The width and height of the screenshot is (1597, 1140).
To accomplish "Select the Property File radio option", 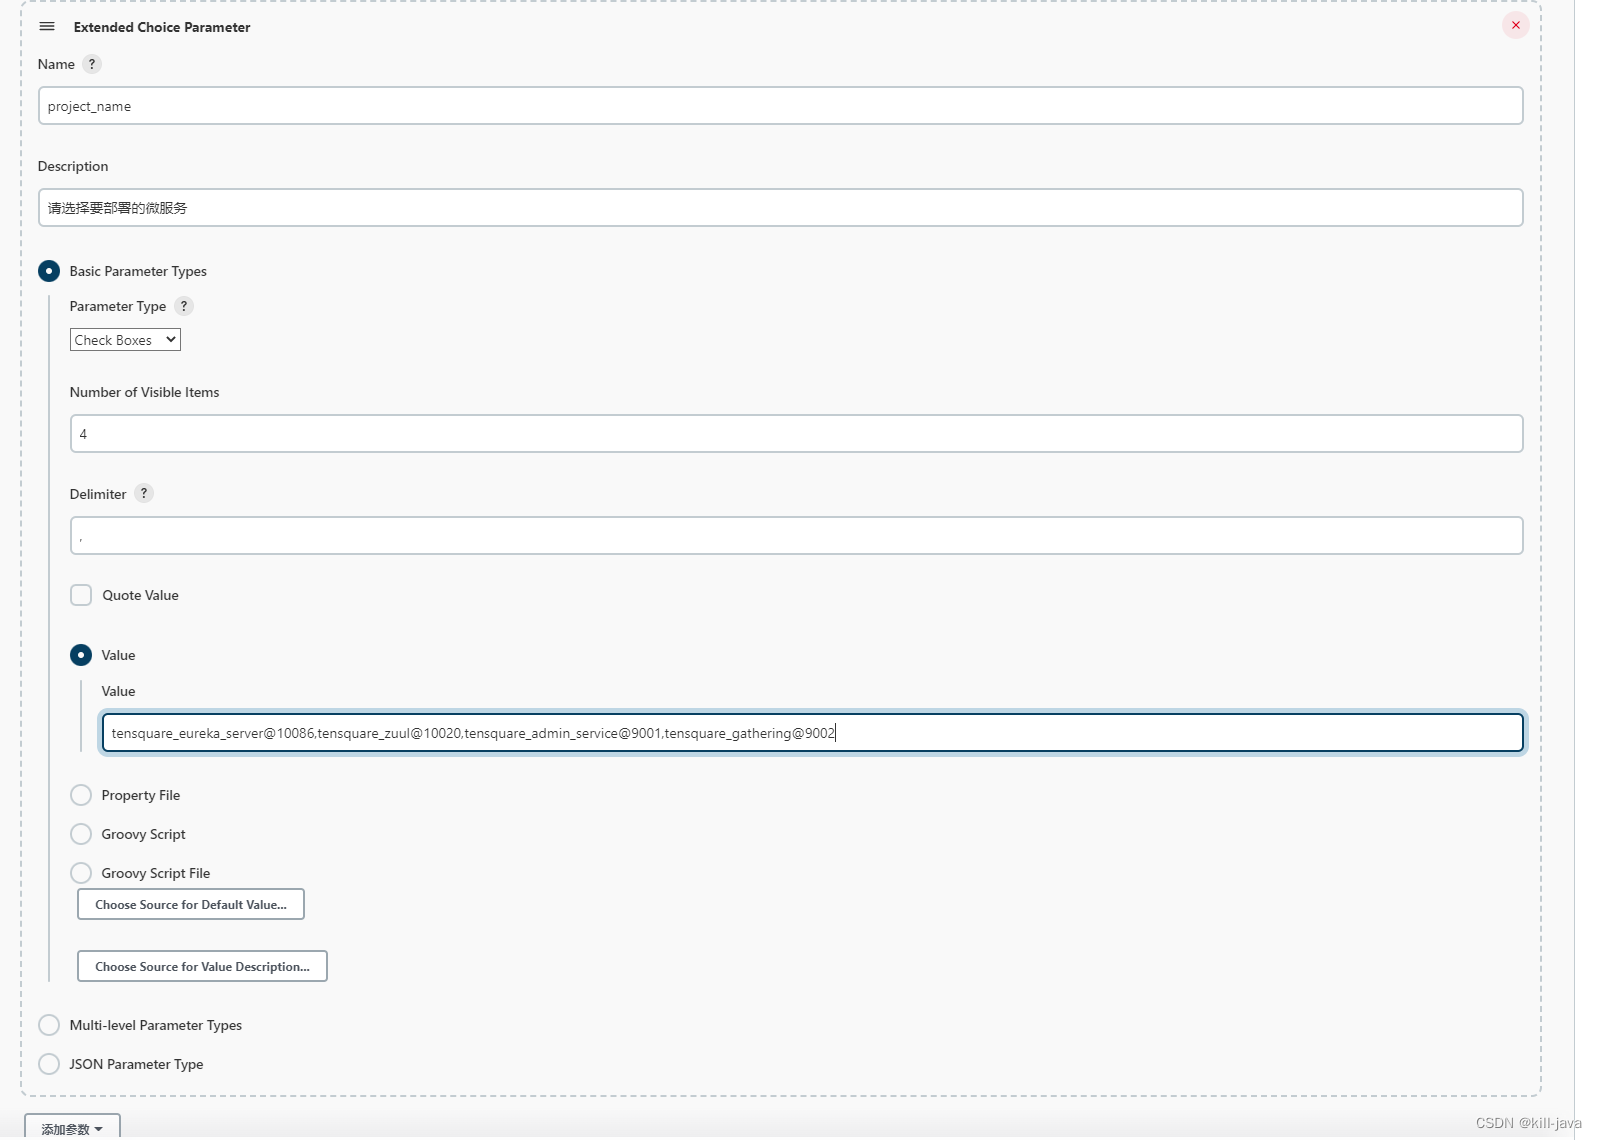I will click(81, 795).
